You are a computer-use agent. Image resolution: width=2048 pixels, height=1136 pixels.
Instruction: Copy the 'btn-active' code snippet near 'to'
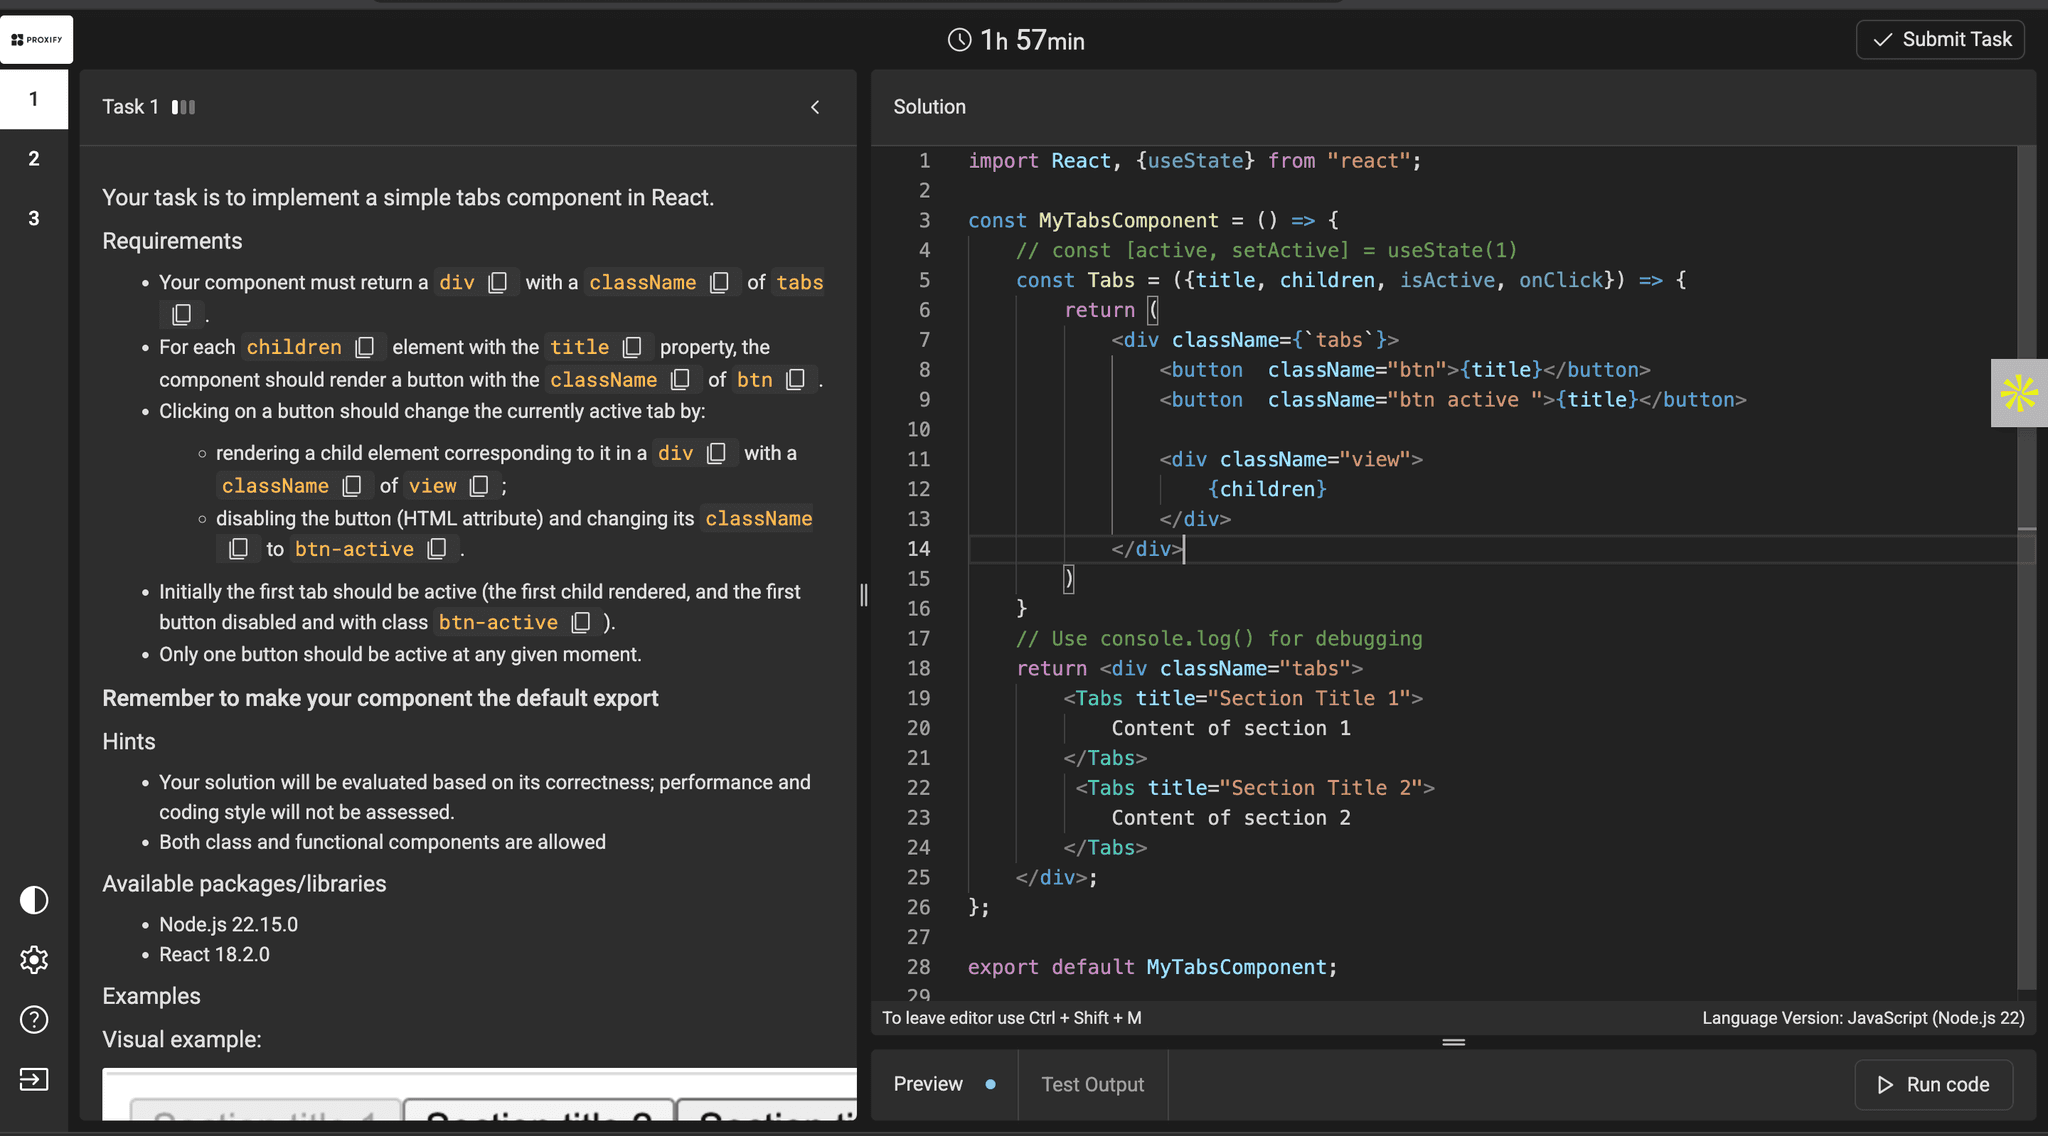click(x=437, y=549)
